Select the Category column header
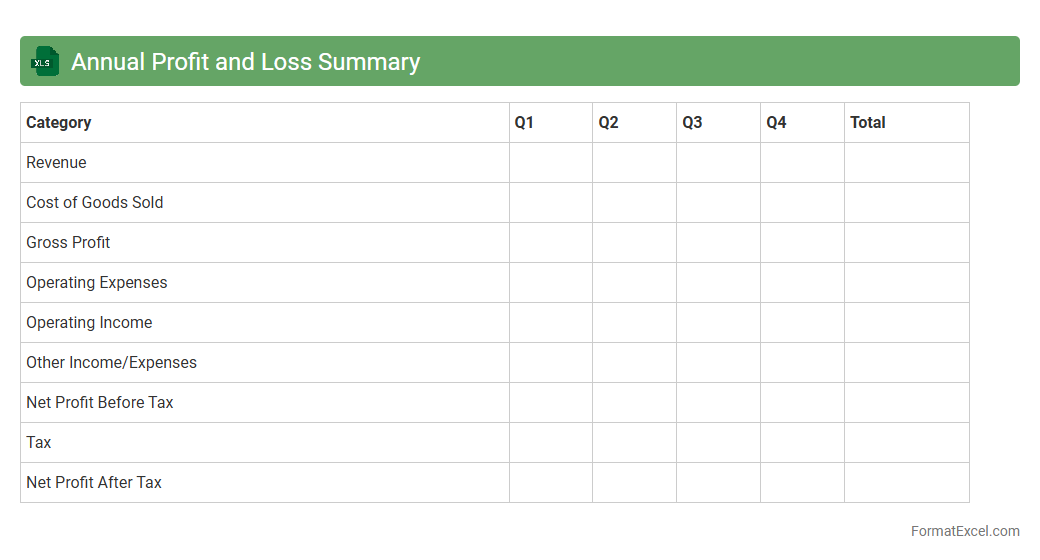Viewport: 1040px width, 560px height. tap(59, 123)
